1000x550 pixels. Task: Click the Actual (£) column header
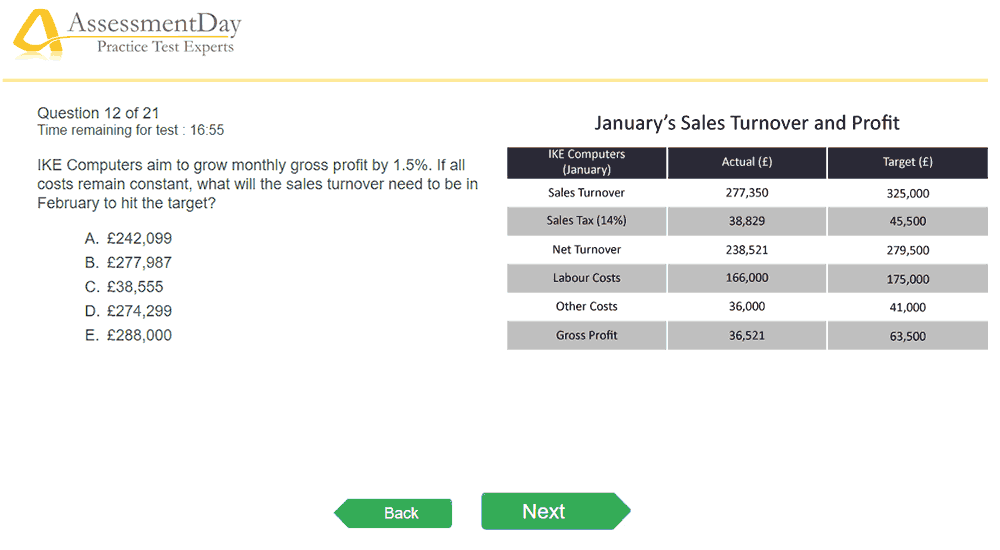(x=747, y=163)
